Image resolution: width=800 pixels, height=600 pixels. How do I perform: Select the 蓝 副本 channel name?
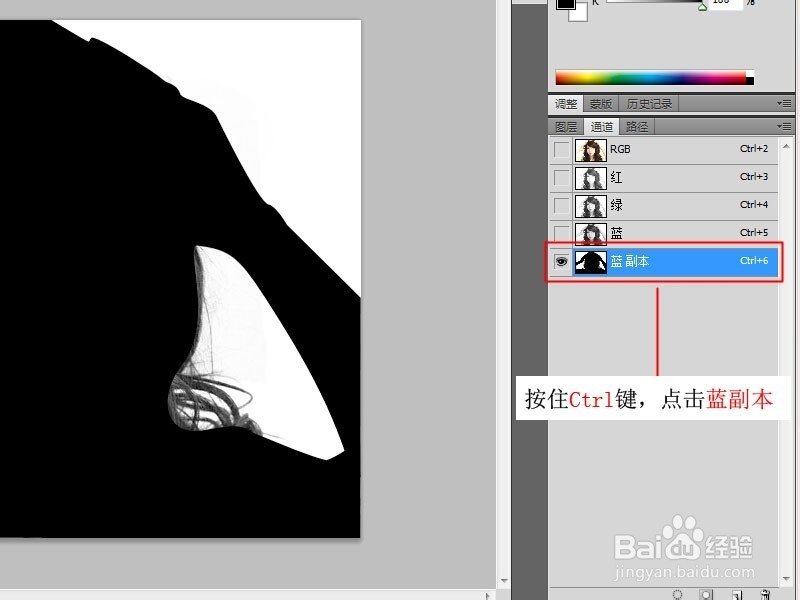630,261
